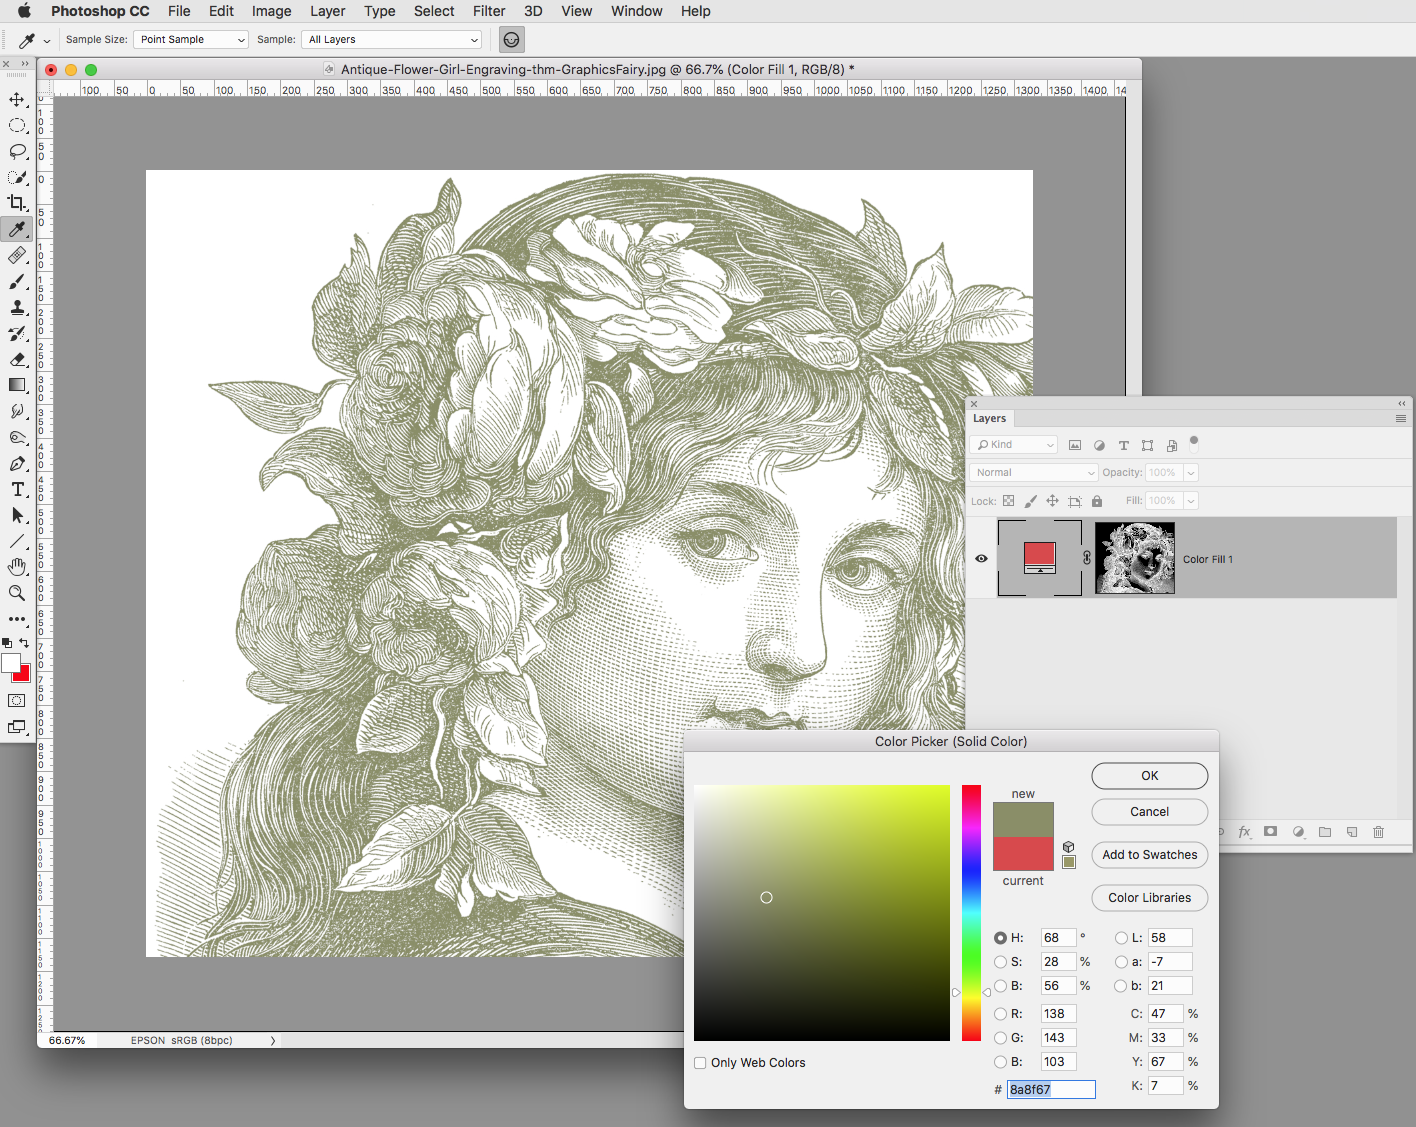Select the Horizontal Type tool

pos(17,490)
